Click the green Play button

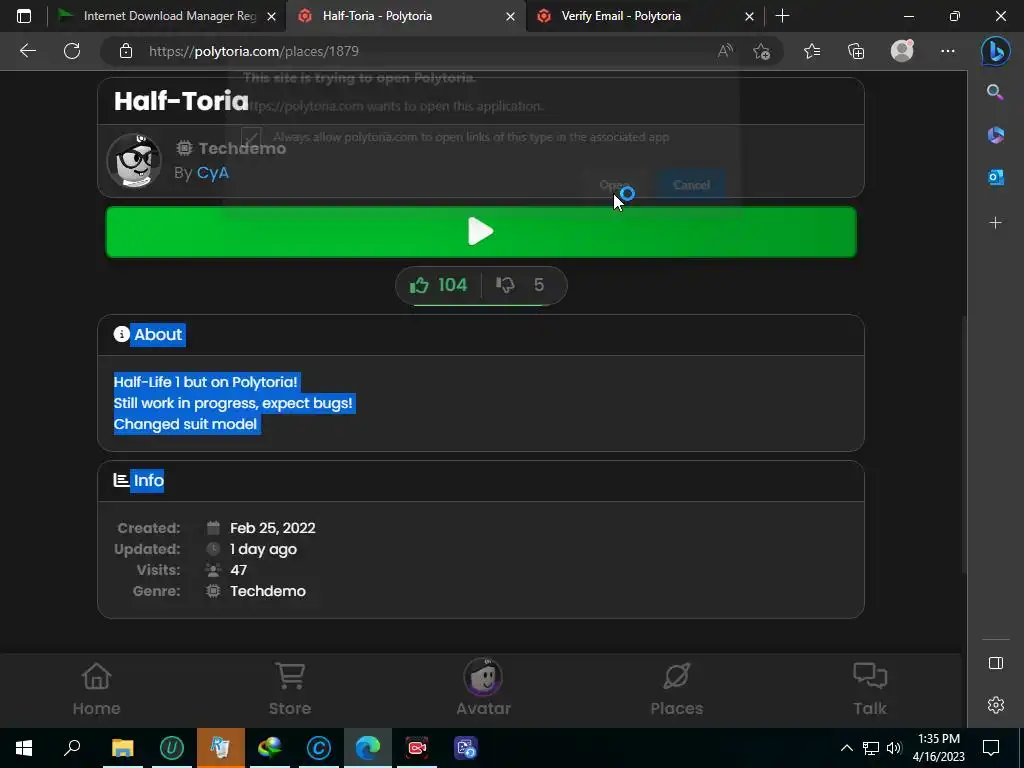(x=481, y=232)
